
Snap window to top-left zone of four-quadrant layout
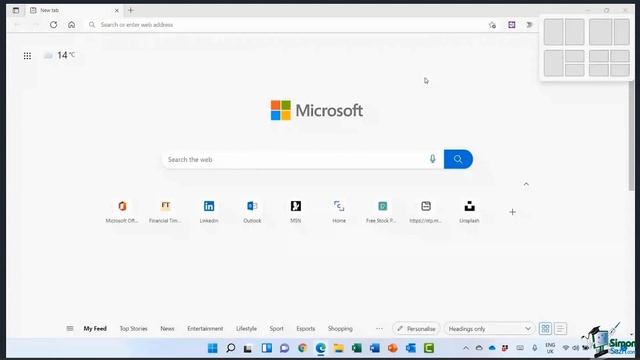point(598,56)
